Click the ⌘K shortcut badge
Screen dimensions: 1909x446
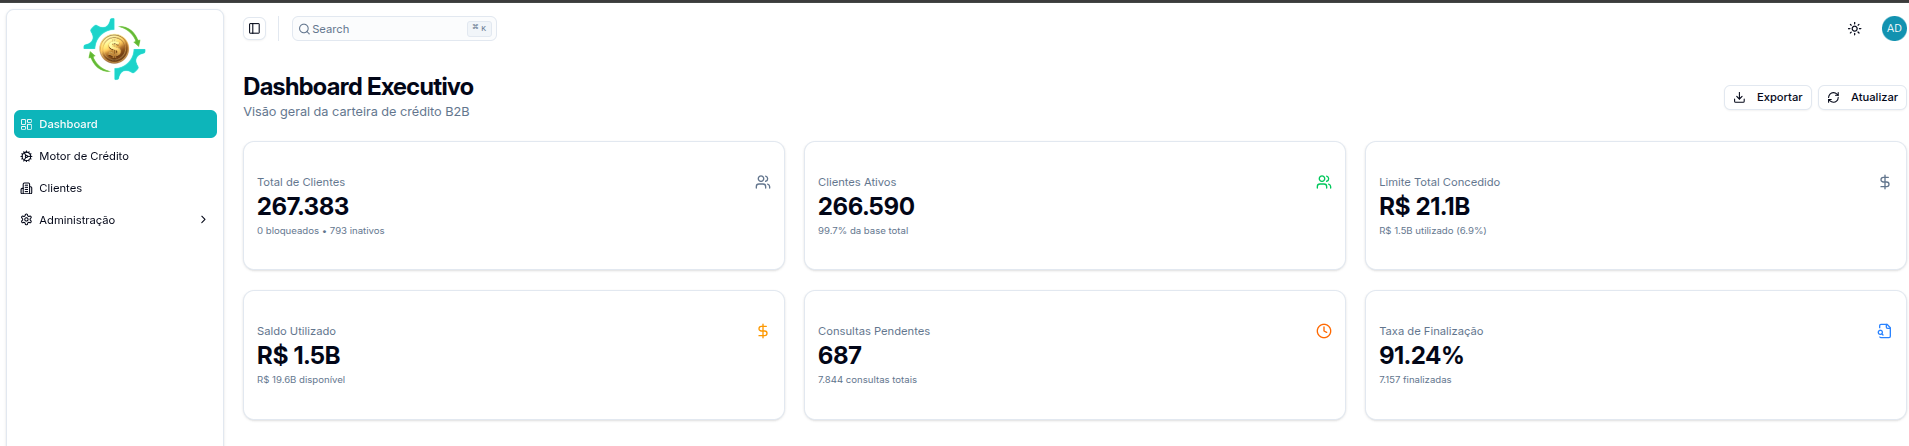479,29
